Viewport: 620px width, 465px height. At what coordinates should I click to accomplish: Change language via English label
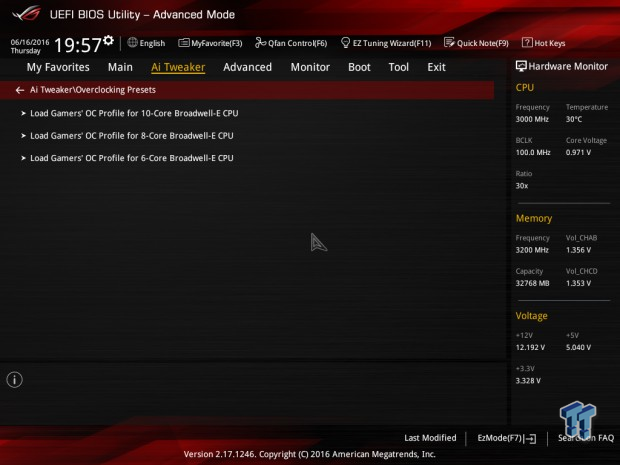tap(152, 43)
